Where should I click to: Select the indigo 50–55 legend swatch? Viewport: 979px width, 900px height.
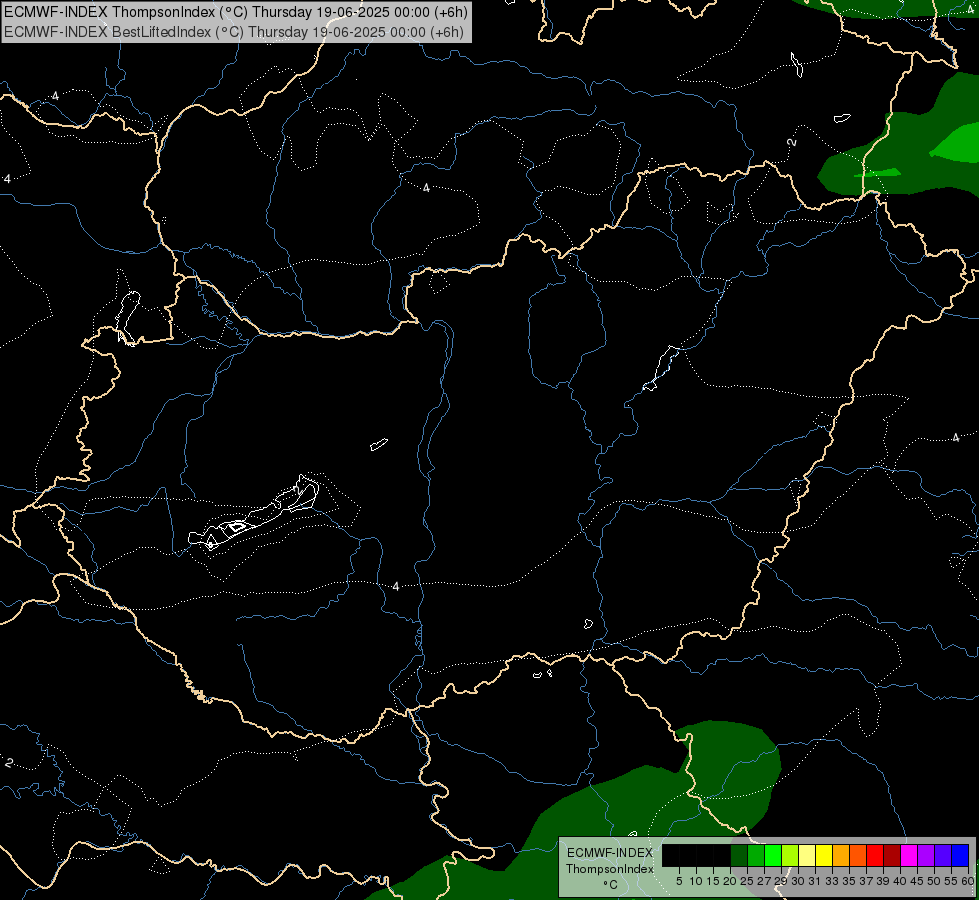[x=943, y=855]
